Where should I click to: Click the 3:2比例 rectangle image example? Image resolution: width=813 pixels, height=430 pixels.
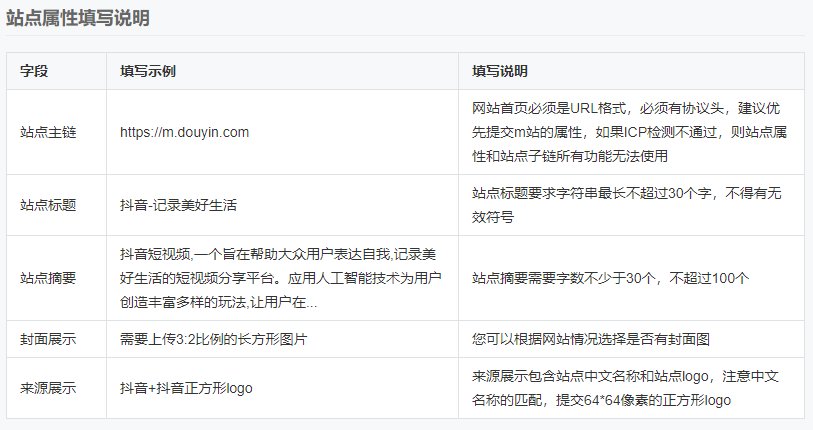click(212, 339)
